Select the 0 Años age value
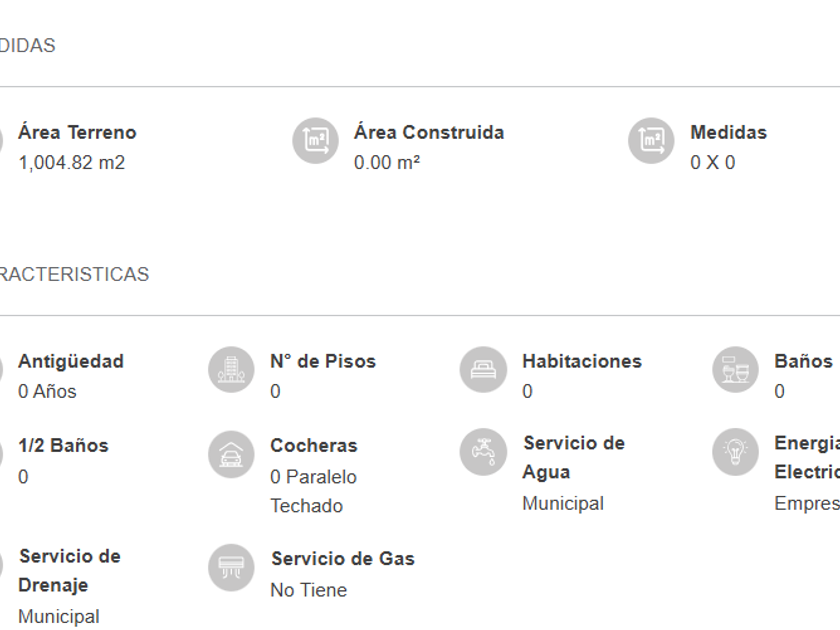This screenshot has height=630, width=840. pyautogui.click(x=47, y=391)
